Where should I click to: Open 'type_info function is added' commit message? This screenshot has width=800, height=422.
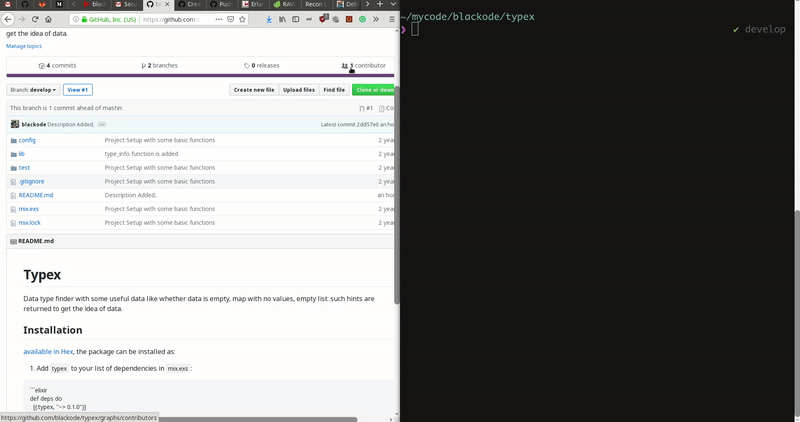tap(141, 154)
